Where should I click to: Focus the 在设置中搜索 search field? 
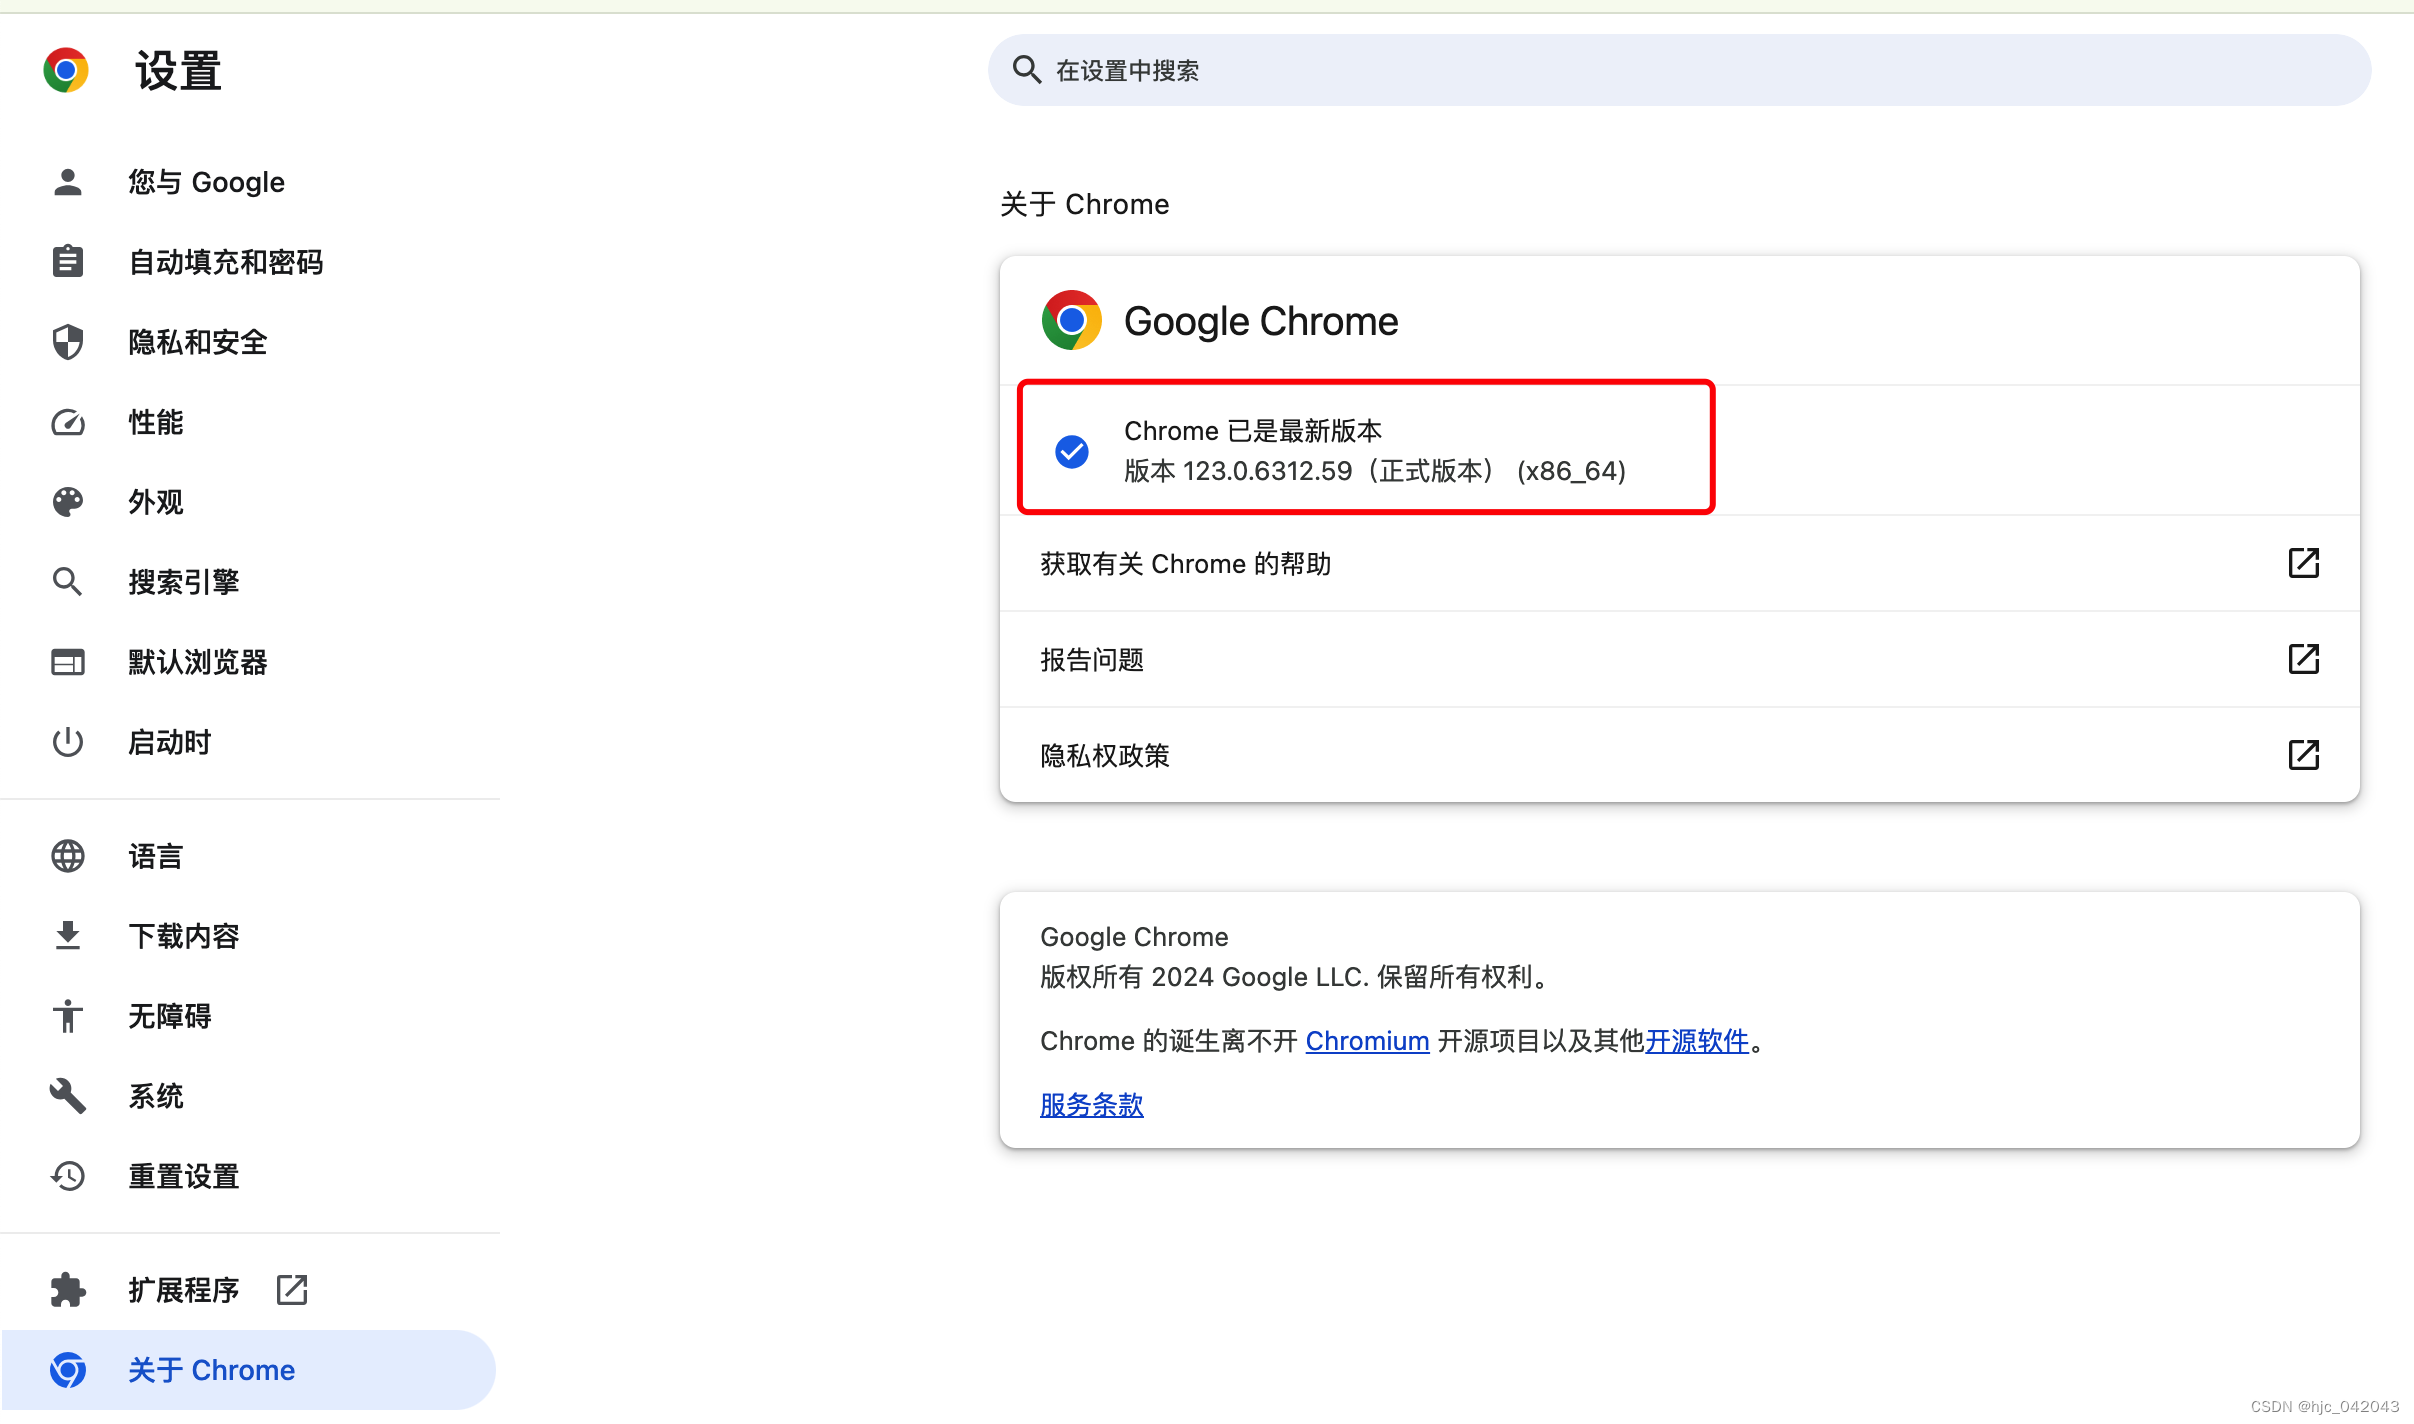pos(1680,70)
